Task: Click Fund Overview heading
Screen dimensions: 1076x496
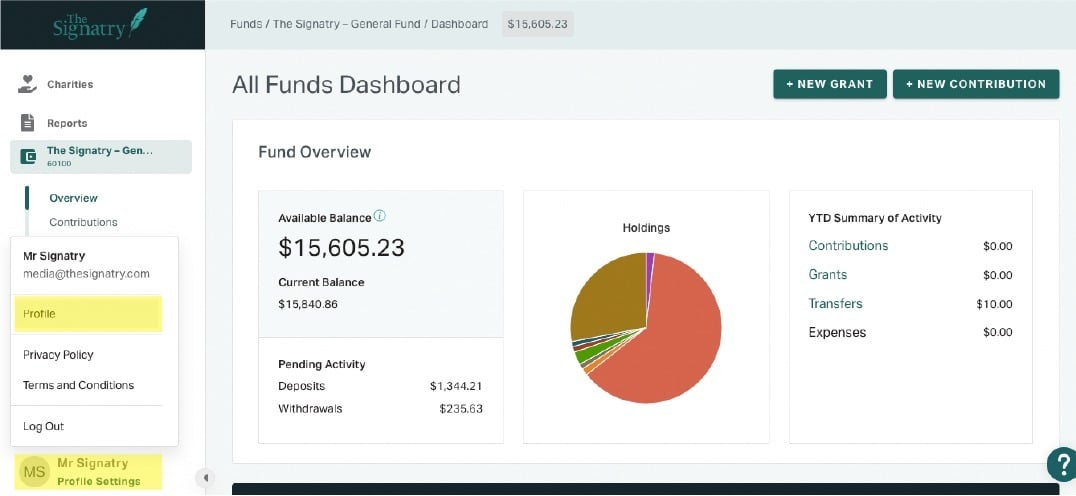Action: (315, 152)
